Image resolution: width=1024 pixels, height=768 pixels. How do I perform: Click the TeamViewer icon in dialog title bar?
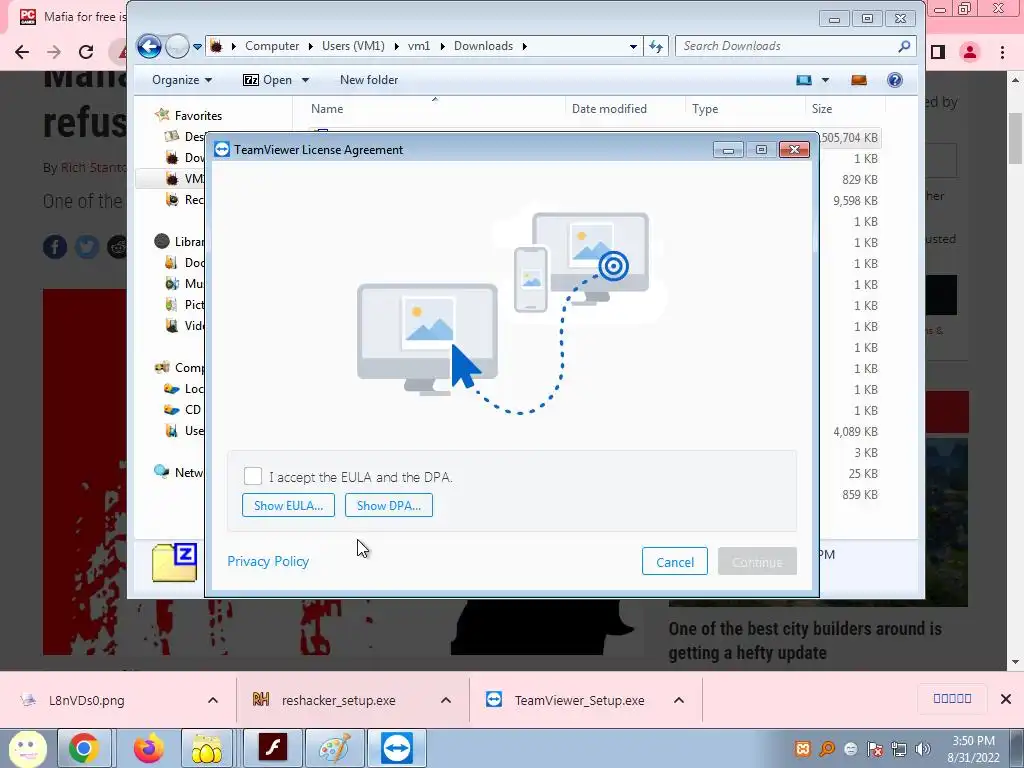[222, 150]
